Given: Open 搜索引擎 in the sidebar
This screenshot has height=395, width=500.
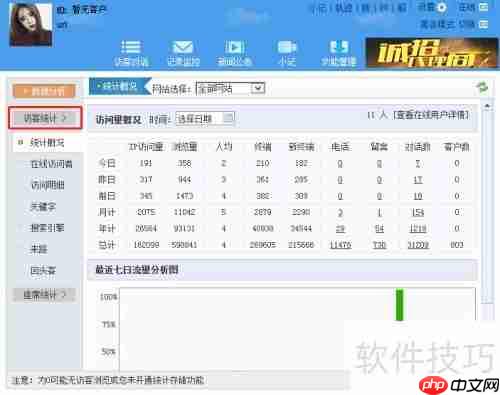Looking at the screenshot, I should [47, 228].
